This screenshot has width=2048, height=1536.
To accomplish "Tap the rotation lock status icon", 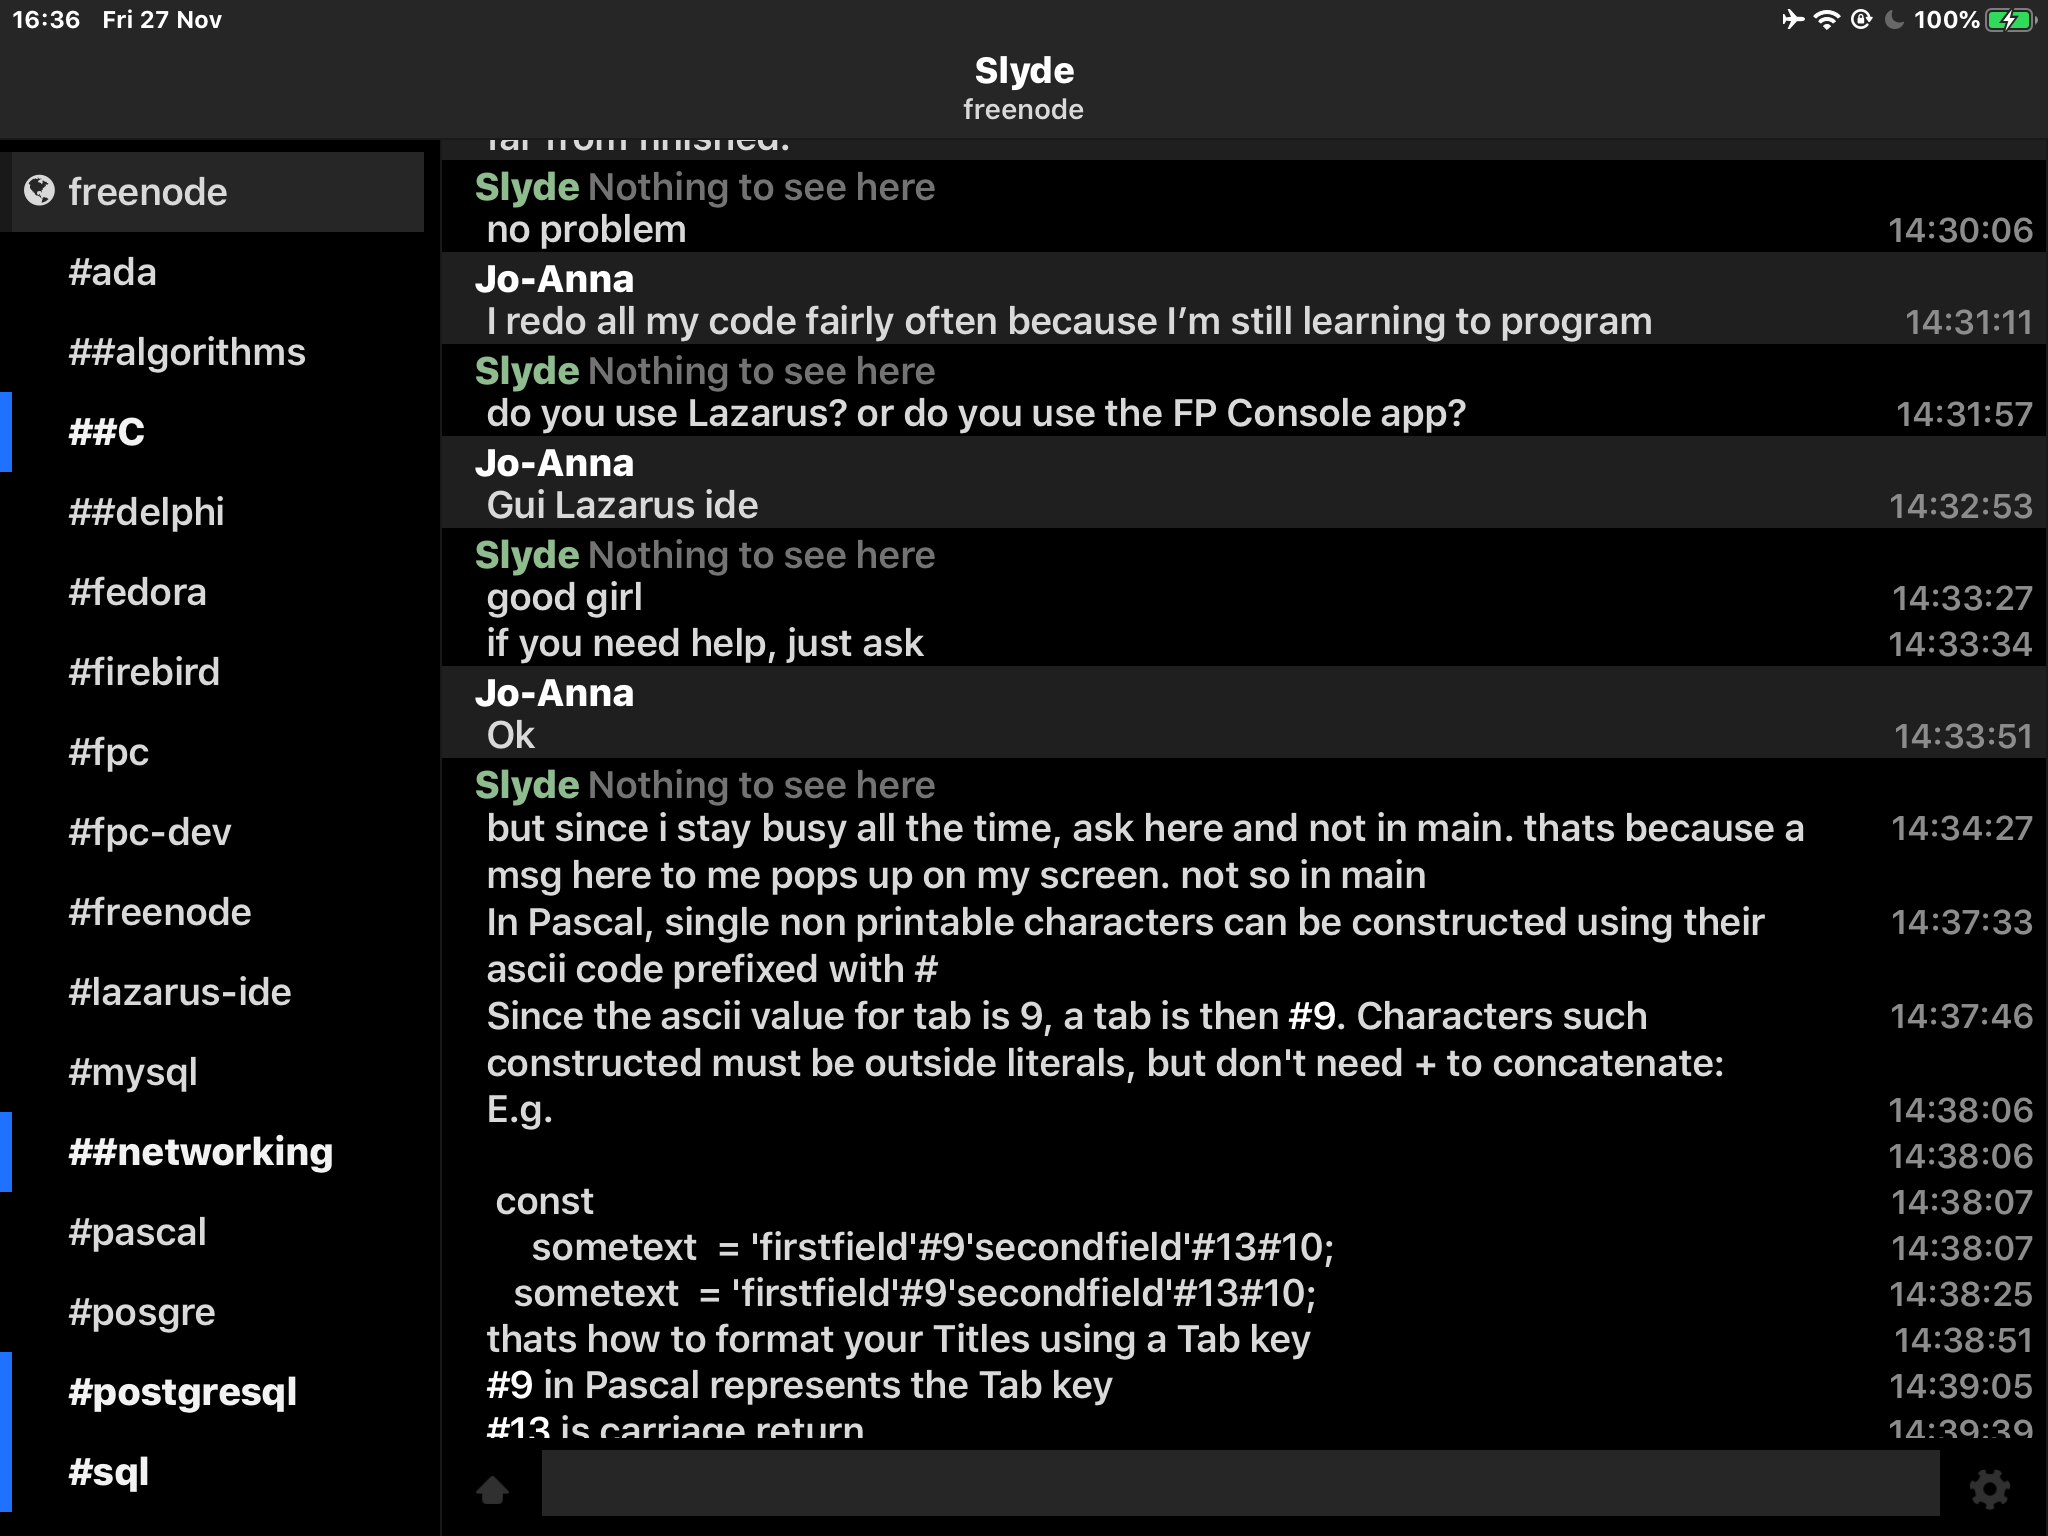I will pos(1861,20).
